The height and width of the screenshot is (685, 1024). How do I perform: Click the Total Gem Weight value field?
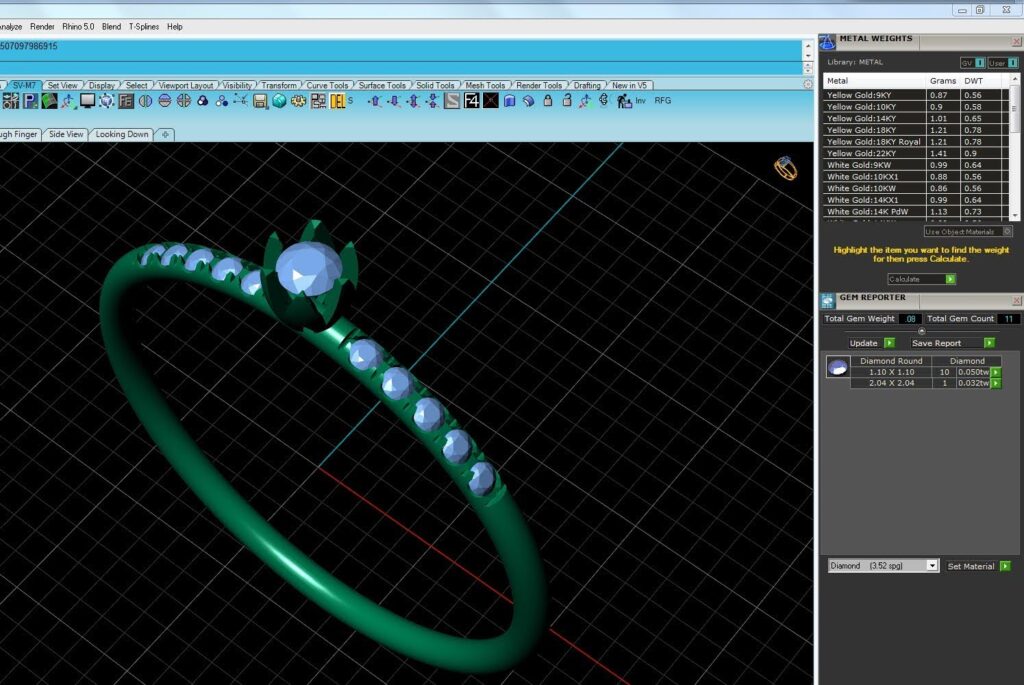(x=910, y=319)
